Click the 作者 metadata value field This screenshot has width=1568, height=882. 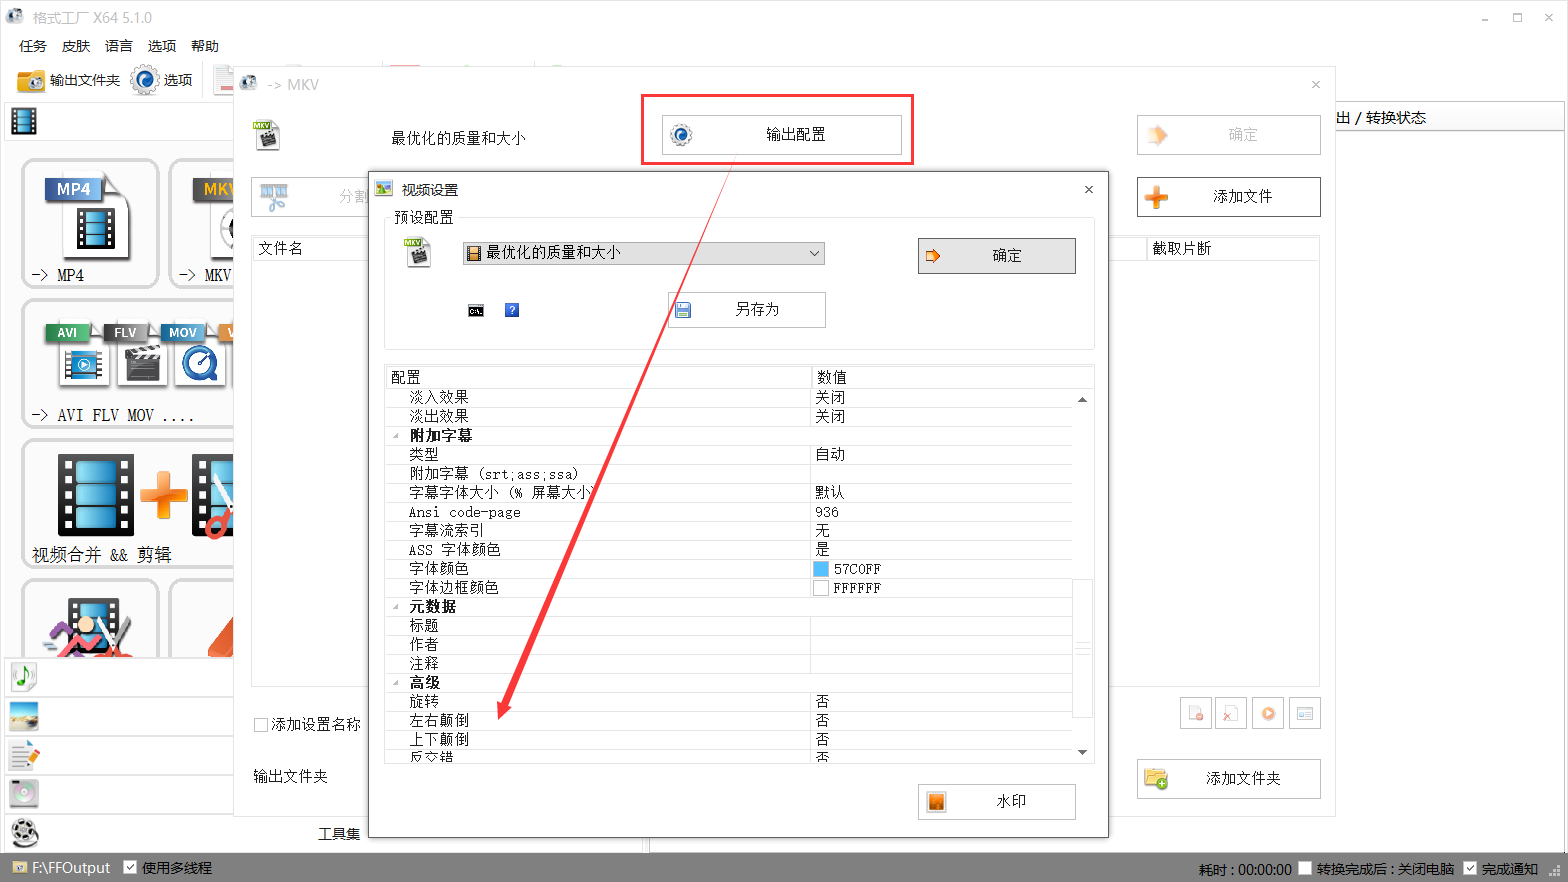(x=941, y=645)
